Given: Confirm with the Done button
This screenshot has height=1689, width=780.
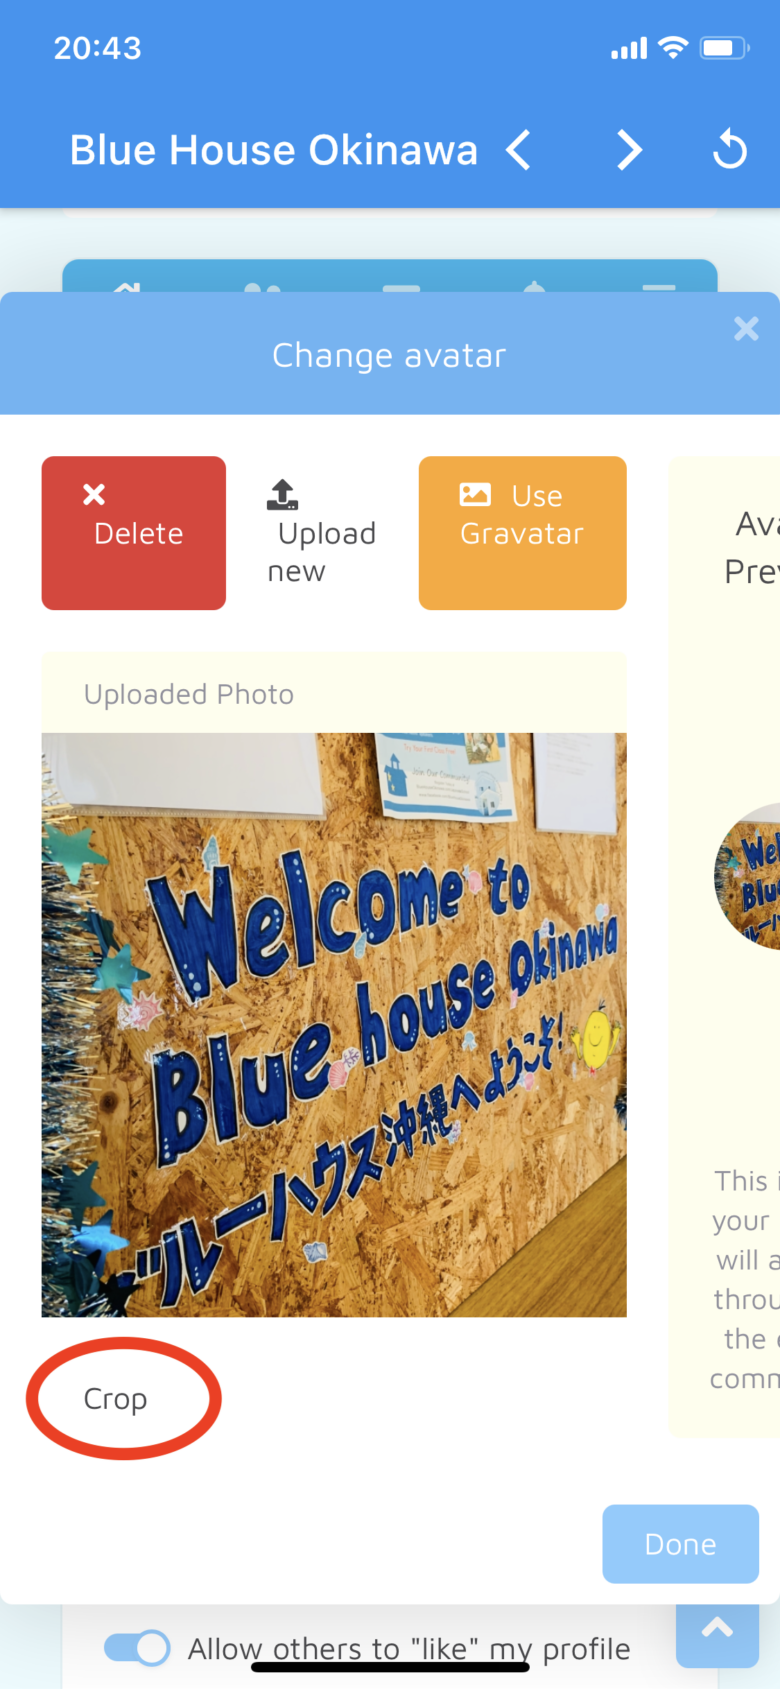Looking at the screenshot, I should 680,1544.
